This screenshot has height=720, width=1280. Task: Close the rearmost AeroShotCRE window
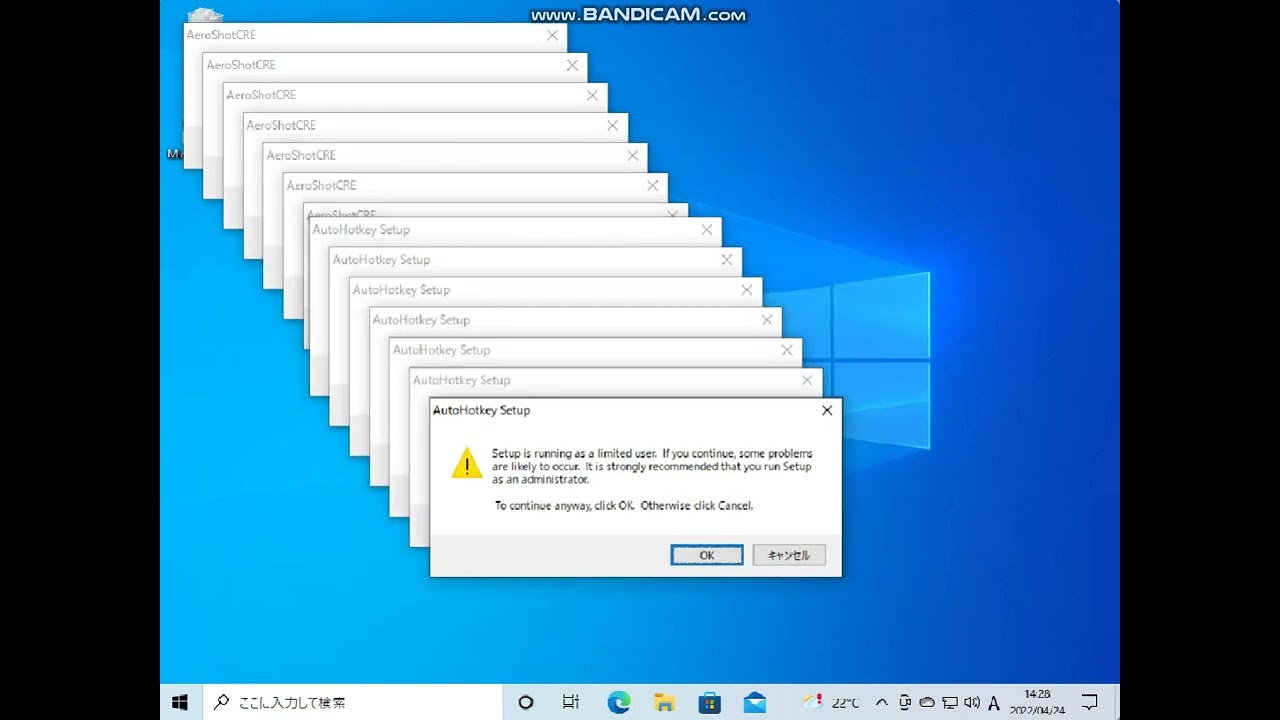[x=552, y=35]
